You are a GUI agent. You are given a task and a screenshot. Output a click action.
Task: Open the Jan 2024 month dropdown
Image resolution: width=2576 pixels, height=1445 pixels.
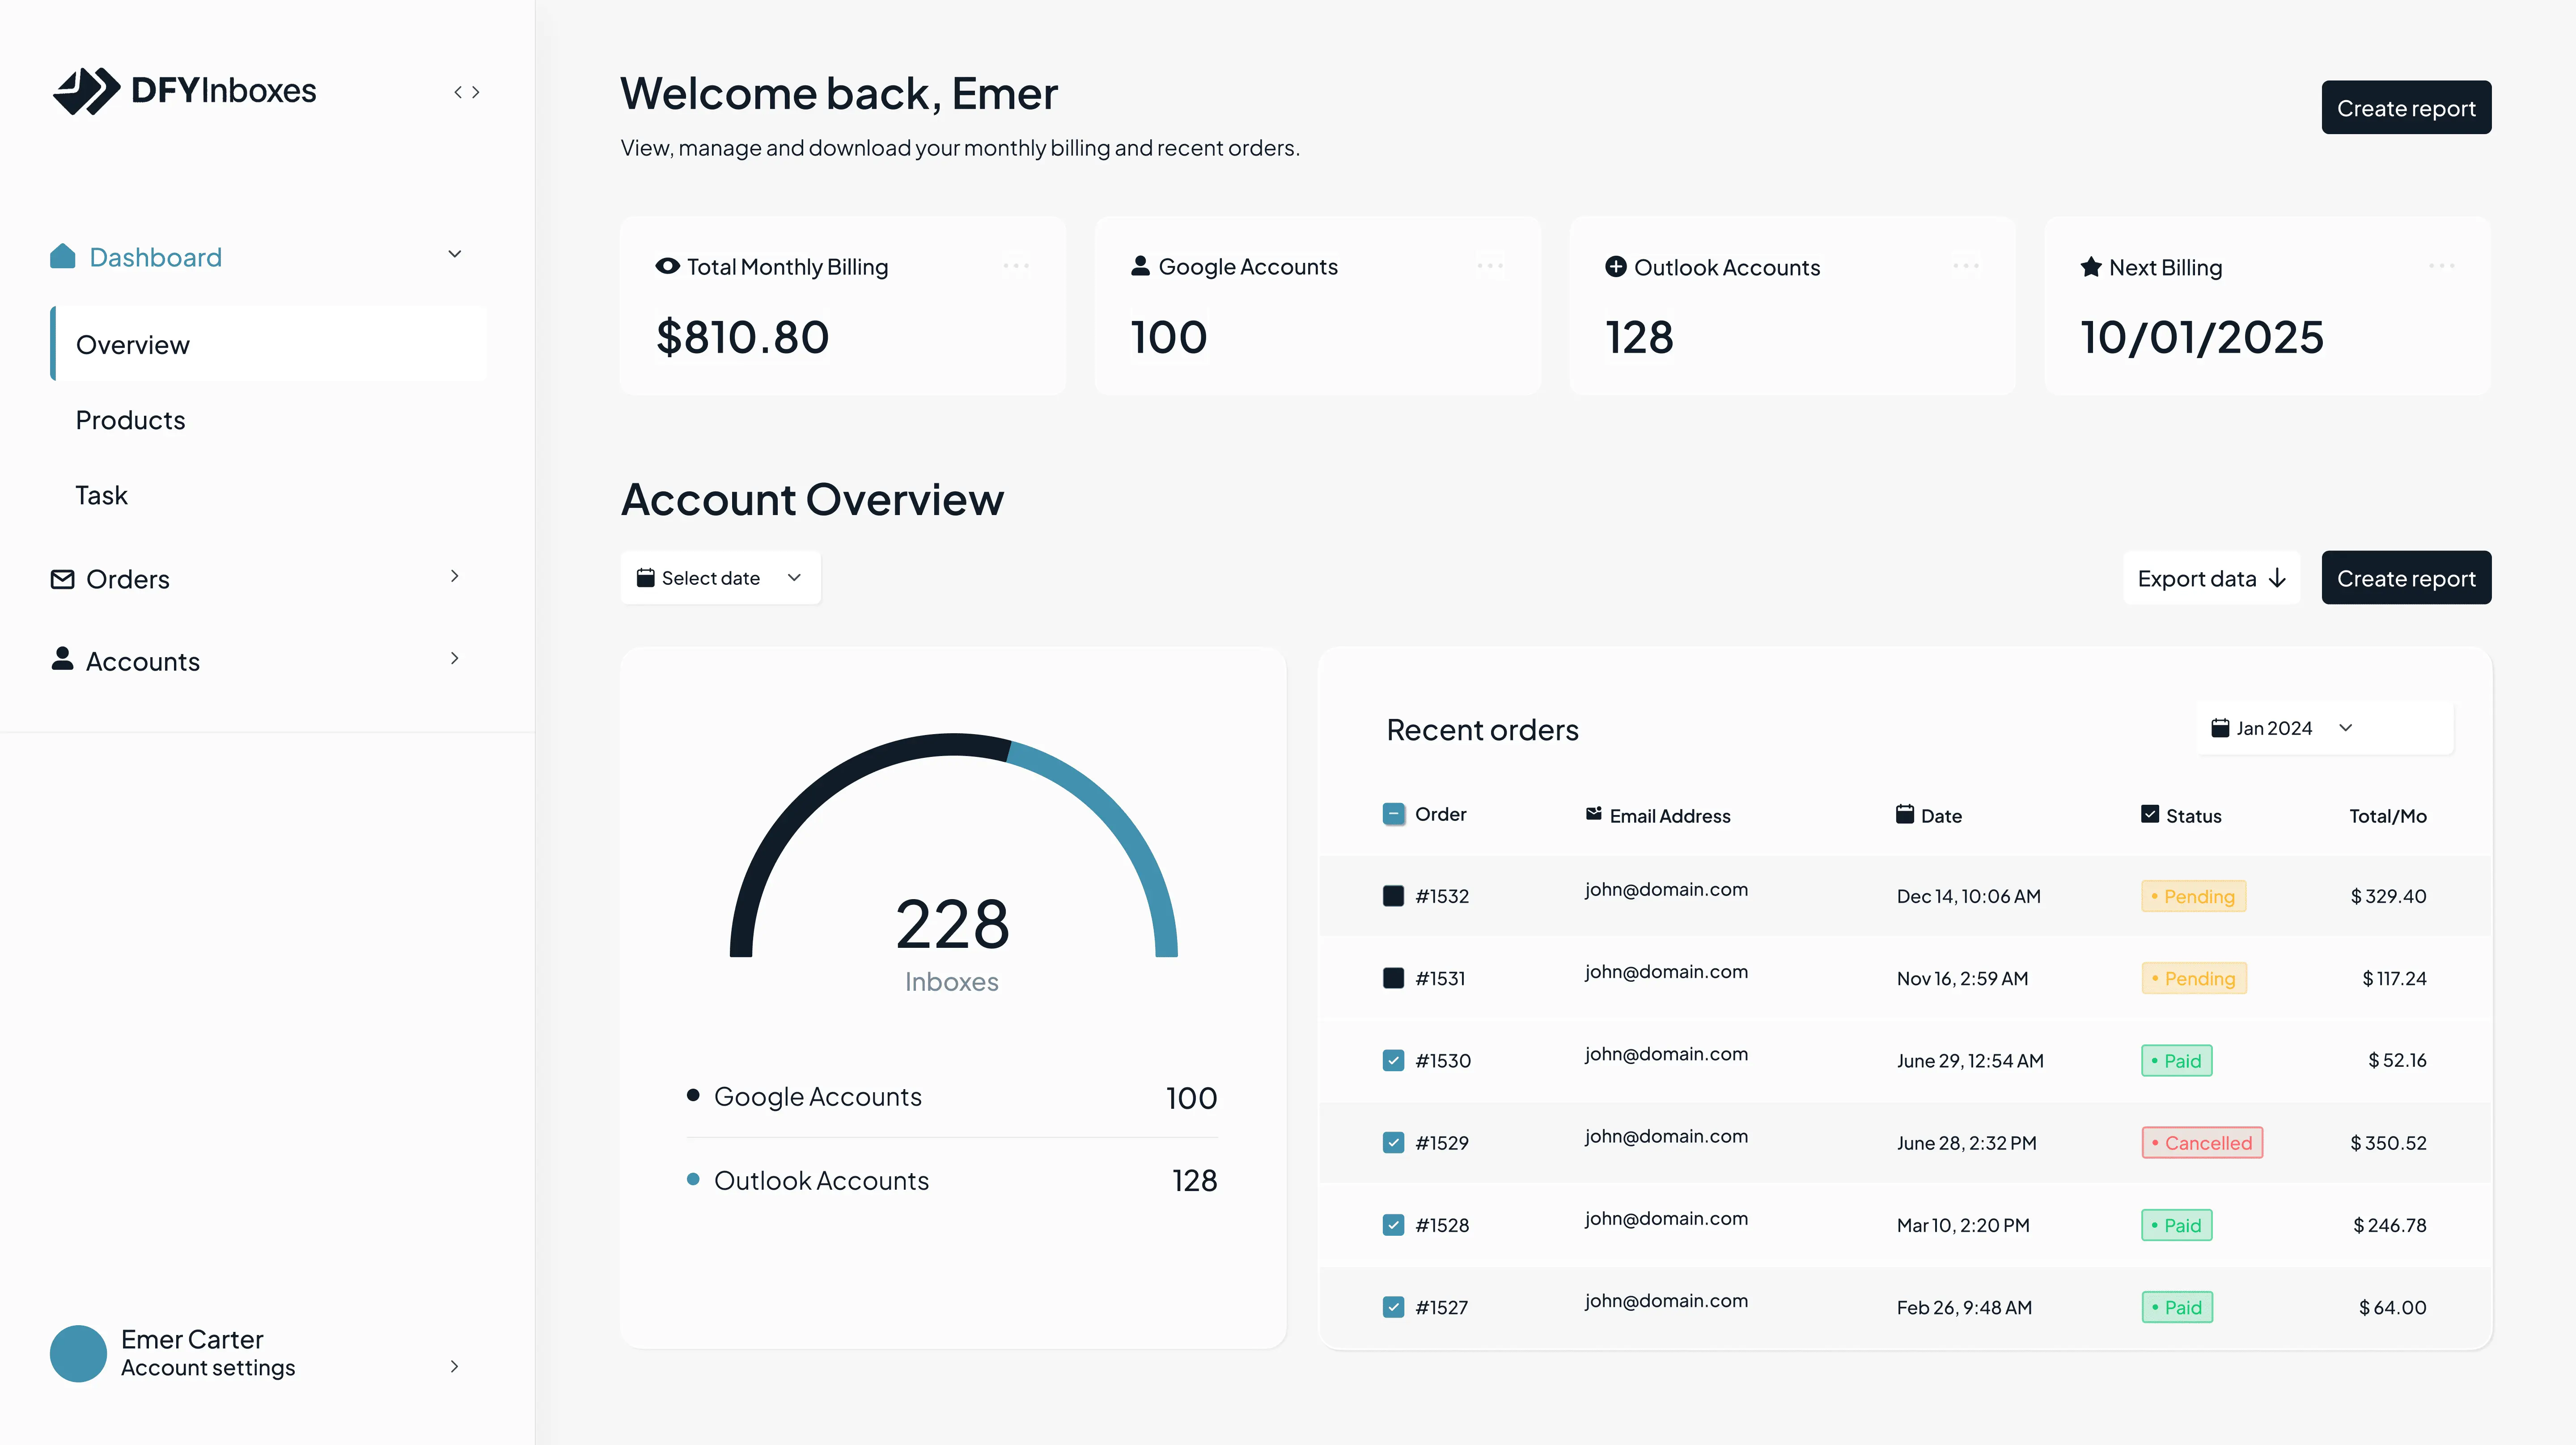click(2324, 728)
